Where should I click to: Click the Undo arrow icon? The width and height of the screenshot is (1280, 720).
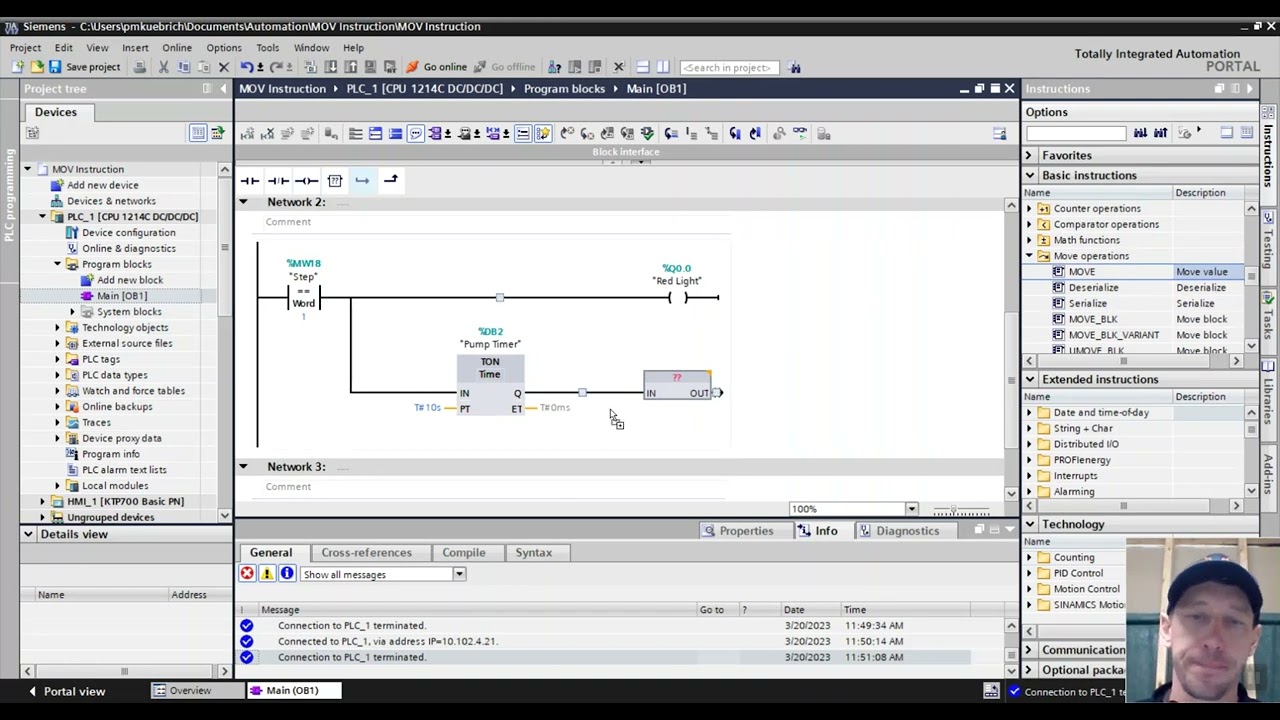coord(246,67)
